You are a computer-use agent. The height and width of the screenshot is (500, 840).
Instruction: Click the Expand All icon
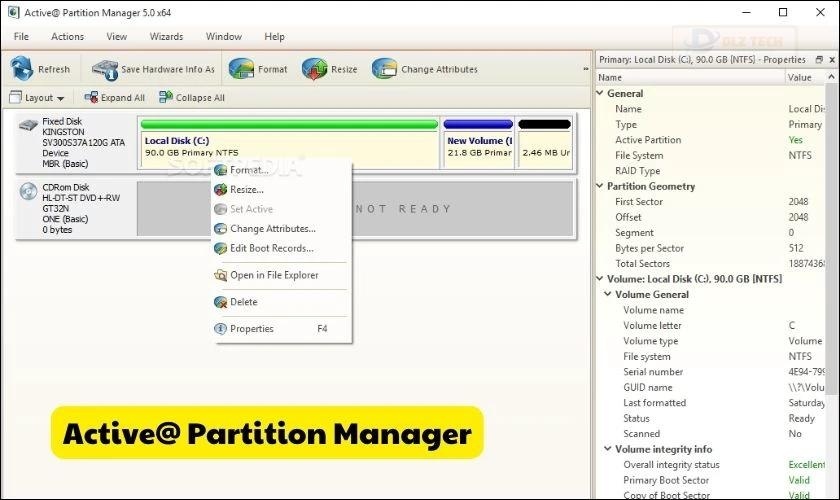click(x=91, y=97)
